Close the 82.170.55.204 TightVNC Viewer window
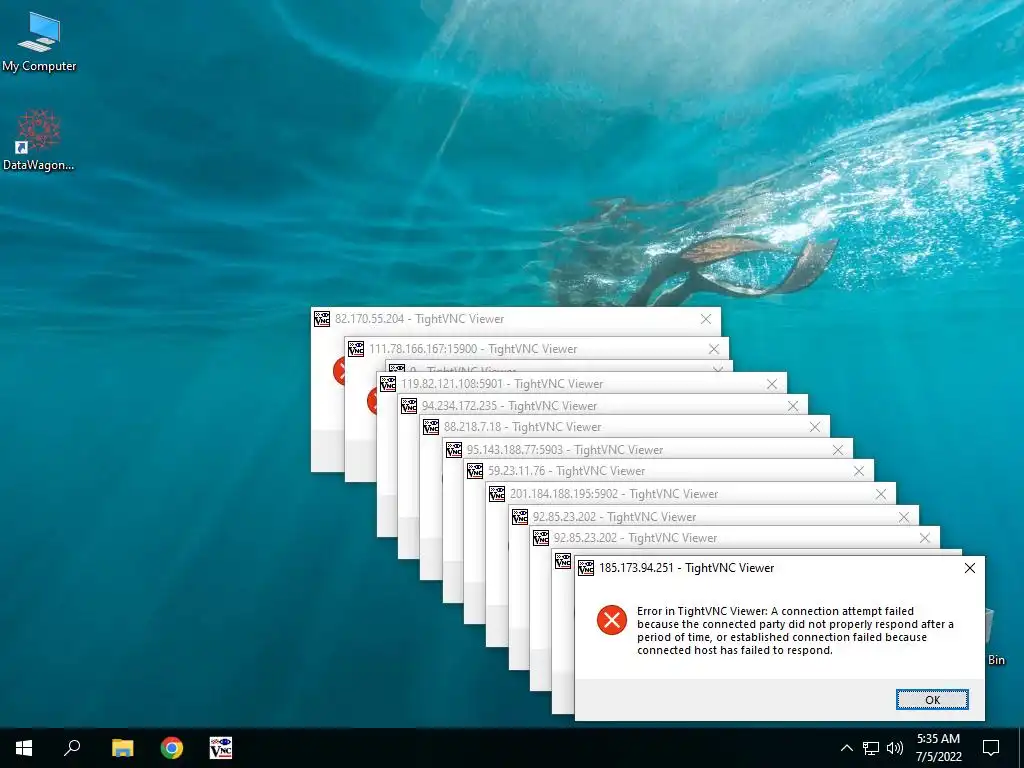 (706, 319)
